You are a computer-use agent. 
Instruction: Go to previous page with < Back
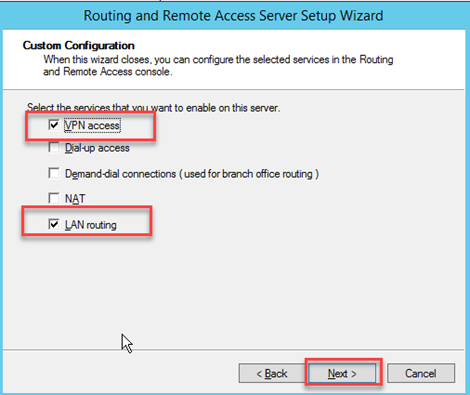[x=272, y=373]
